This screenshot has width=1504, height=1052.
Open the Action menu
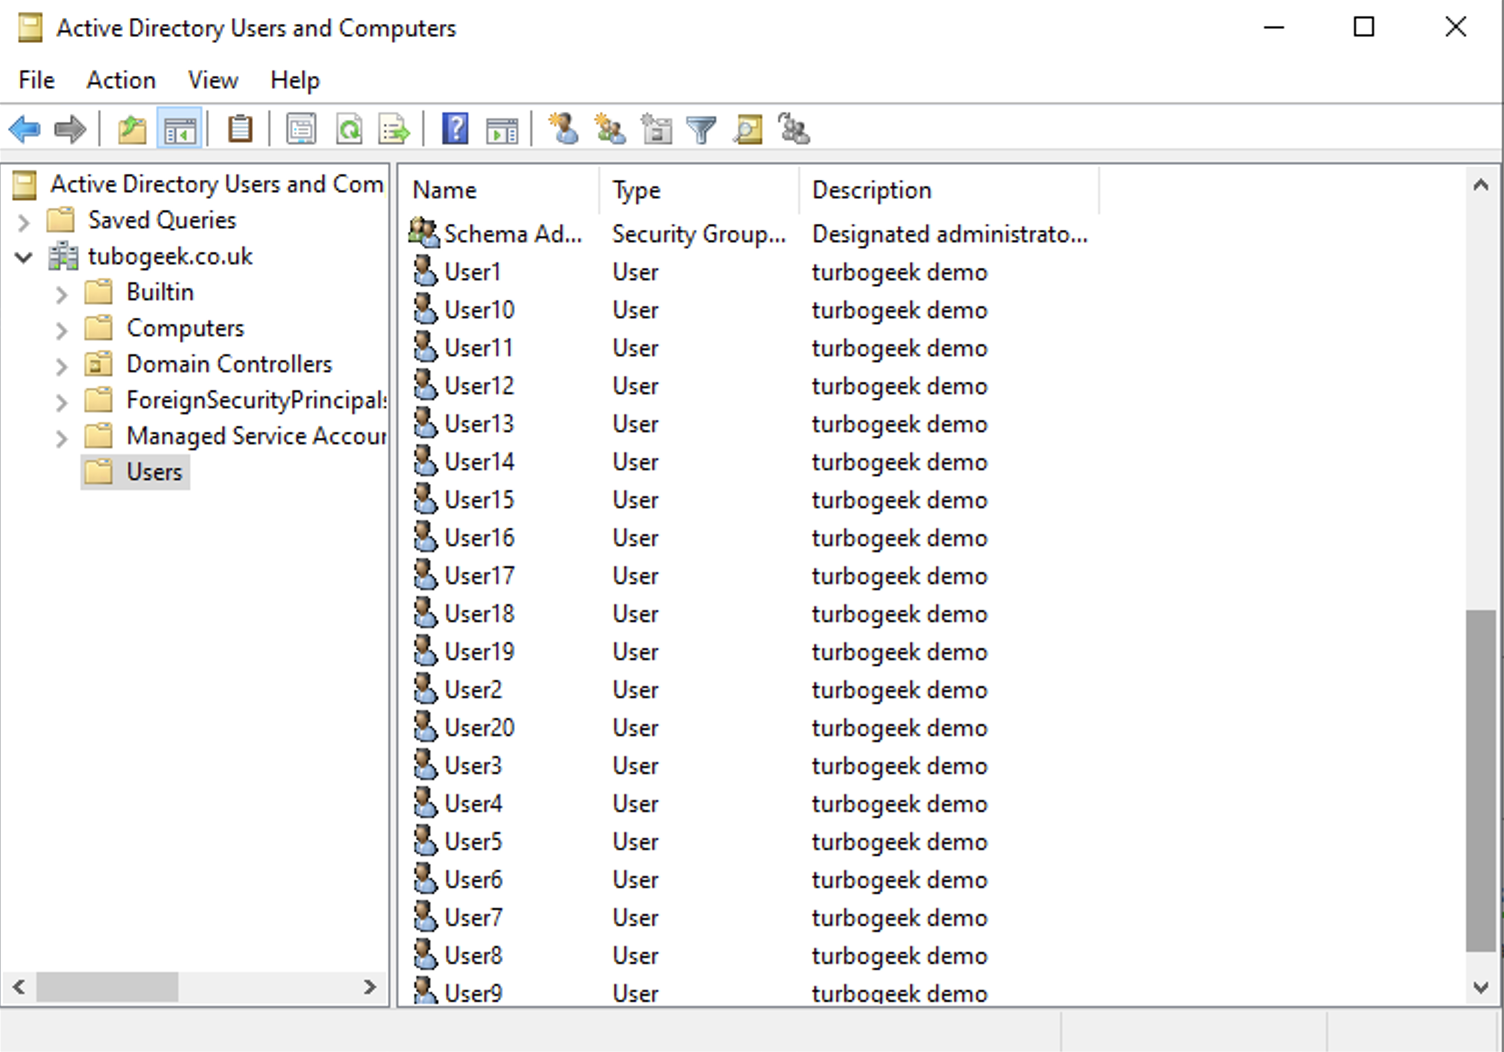pos(120,80)
